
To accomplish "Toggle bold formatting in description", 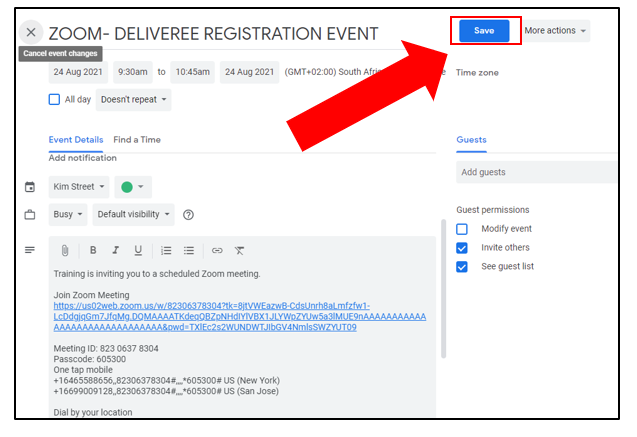I will pos(93,250).
